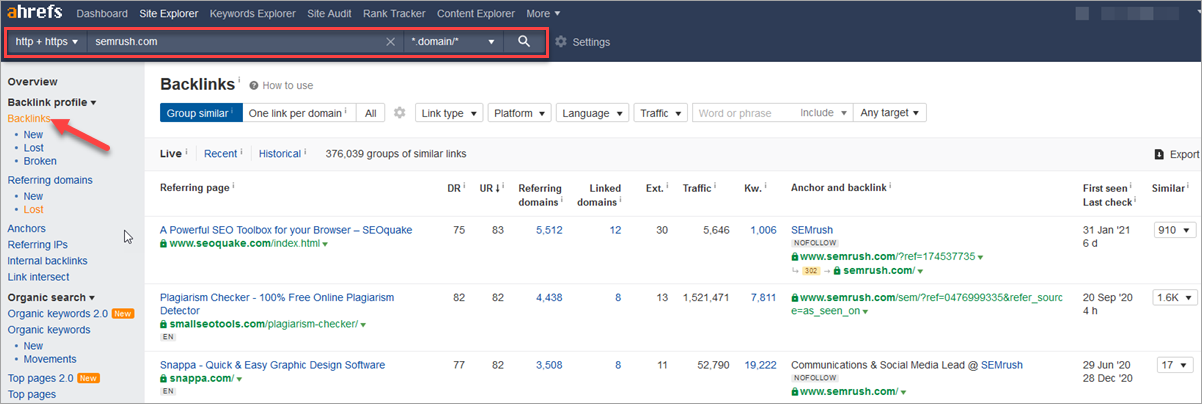Collapse the Backlink profile section

pos(52,102)
